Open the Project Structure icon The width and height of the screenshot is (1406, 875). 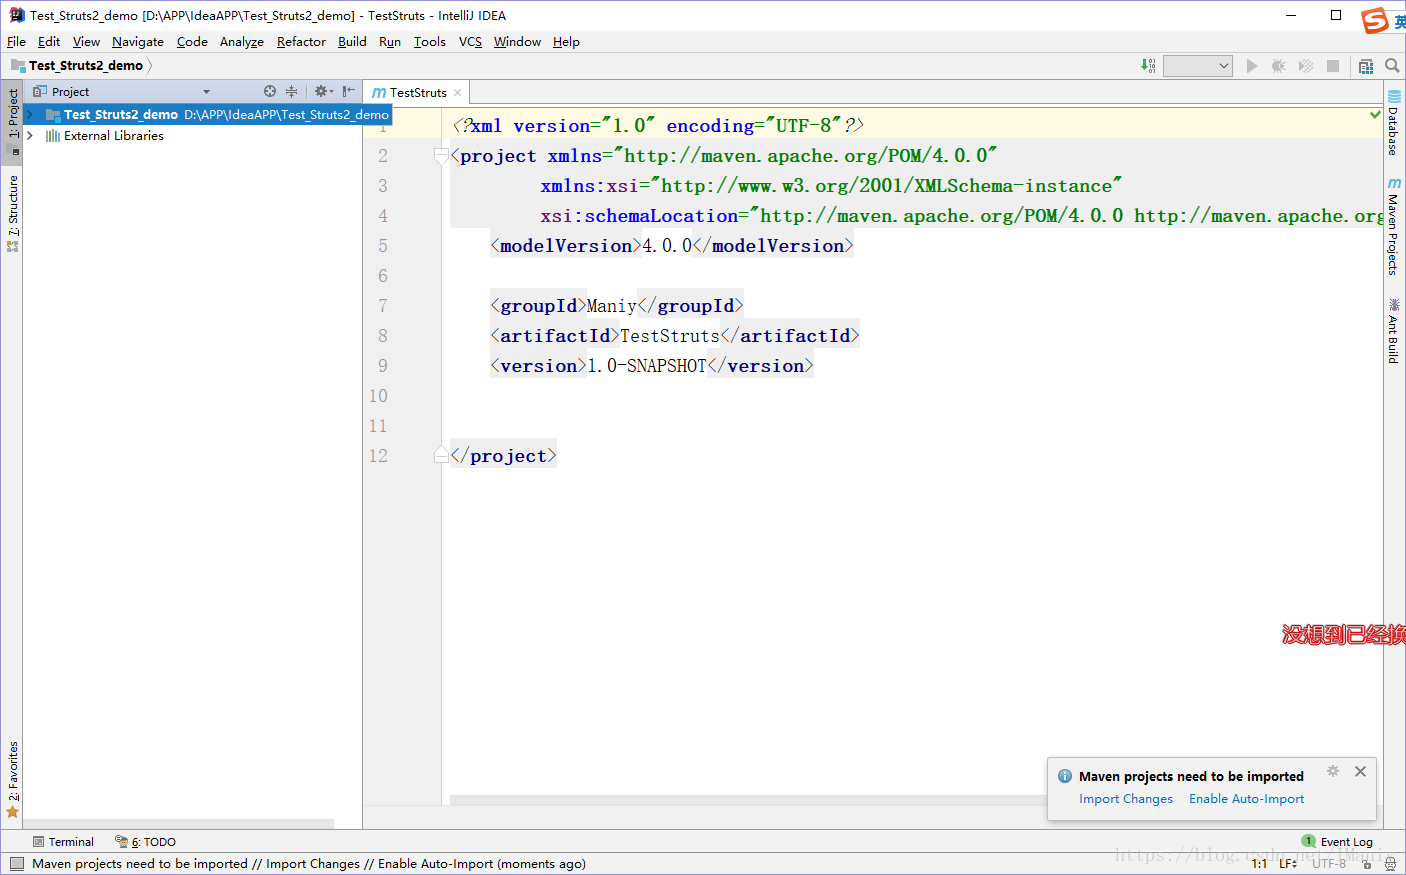coord(1366,66)
